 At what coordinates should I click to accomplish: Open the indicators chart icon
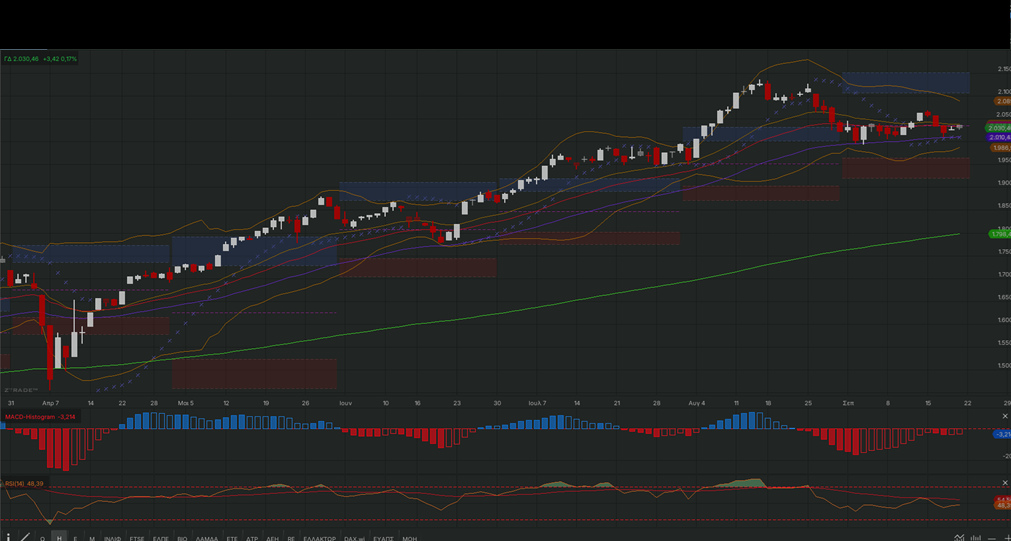pyautogui.click(x=959, y=537)
